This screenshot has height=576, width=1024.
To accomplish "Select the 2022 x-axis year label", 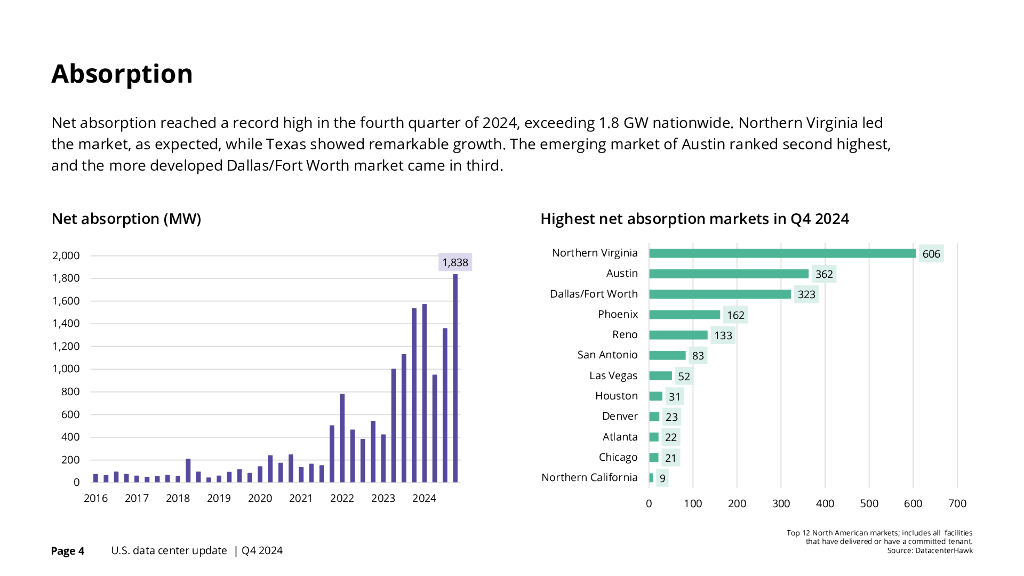I will [342, 498].
